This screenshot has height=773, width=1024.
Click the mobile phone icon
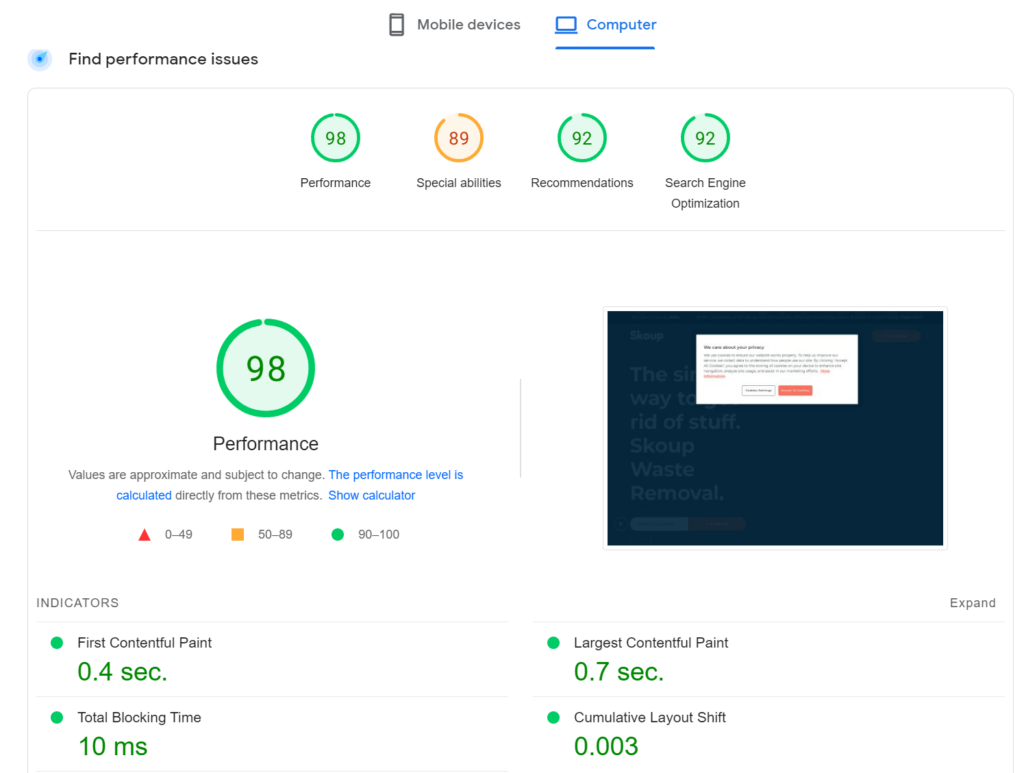[396, 25]
